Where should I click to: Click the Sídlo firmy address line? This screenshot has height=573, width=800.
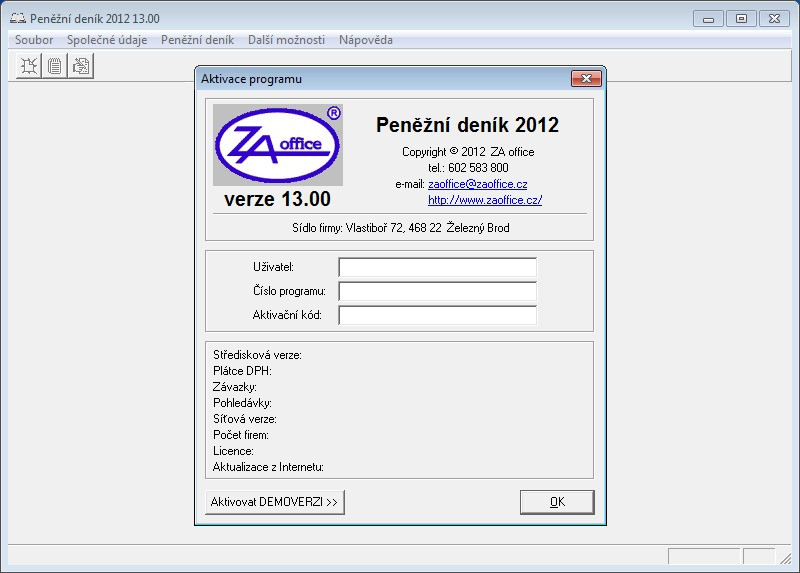tap(401, 228)
